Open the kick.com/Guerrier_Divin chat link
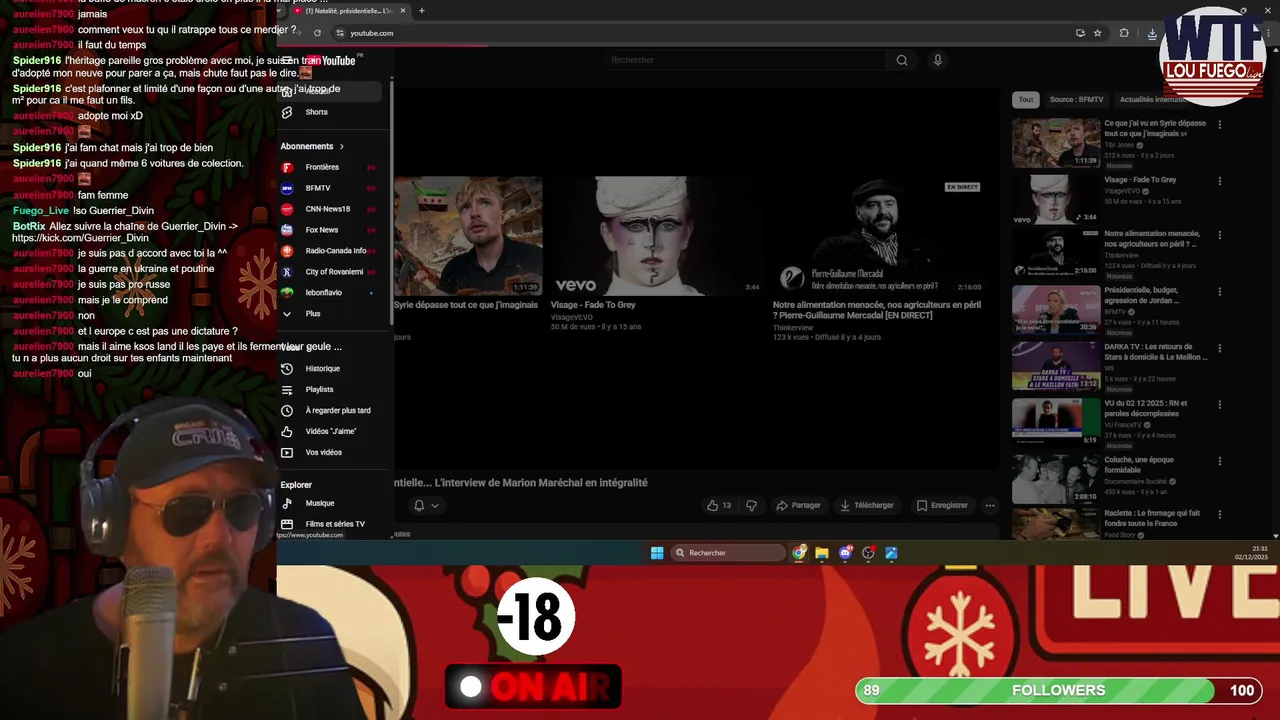Viewport: 1280px width, 720px height. click(x=80, y=238)
